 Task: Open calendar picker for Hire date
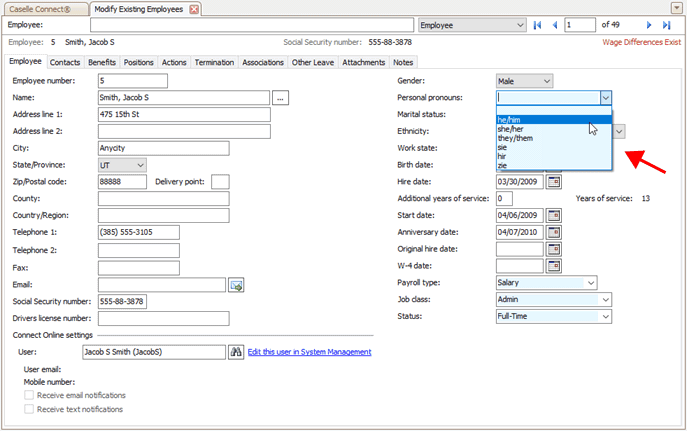(x=554, y=182)
